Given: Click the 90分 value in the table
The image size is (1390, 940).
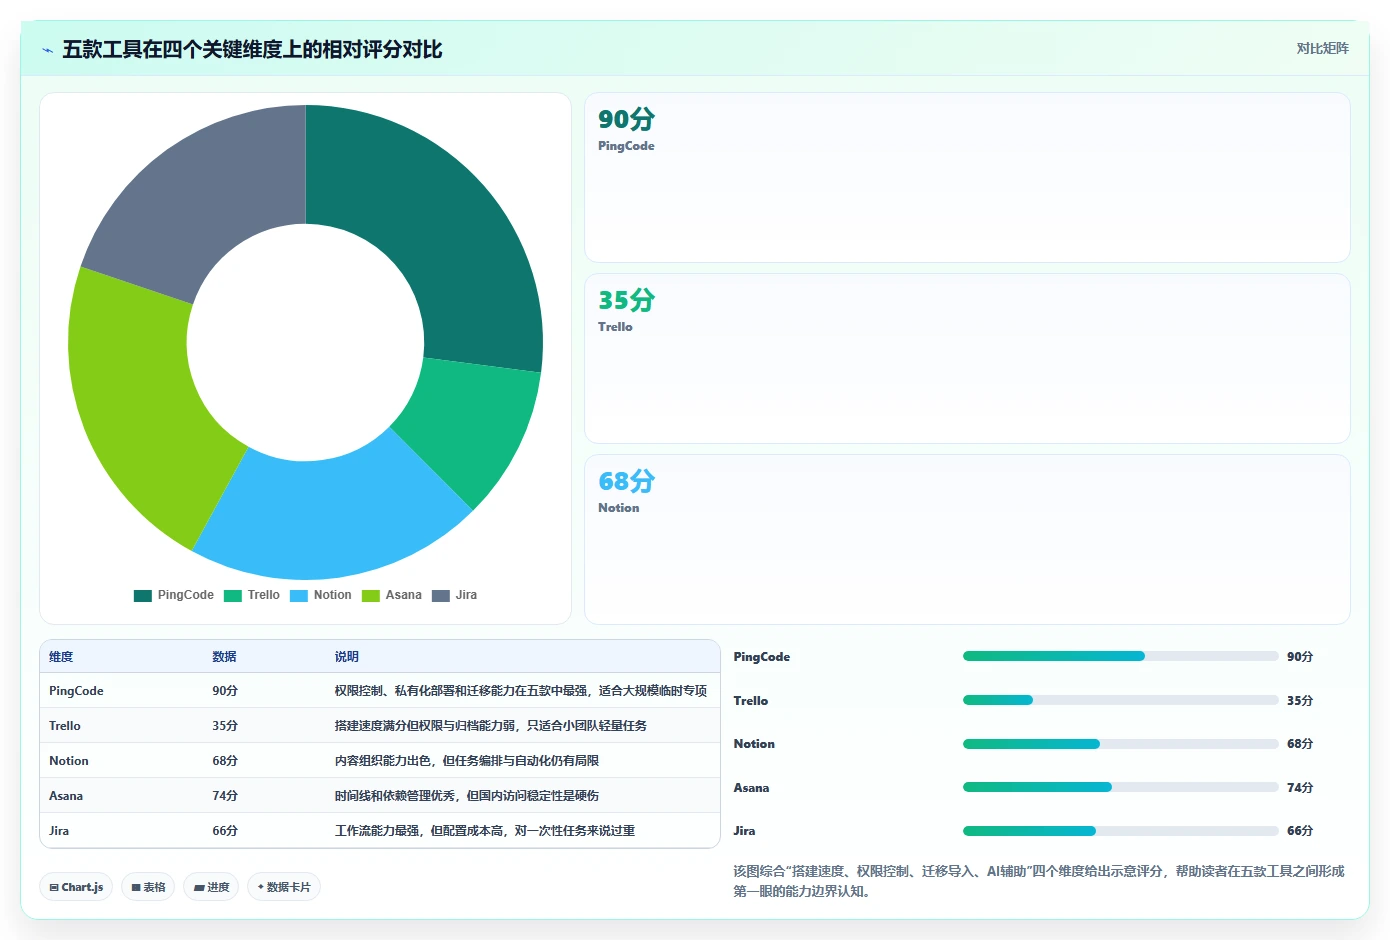Looking at the screenshot, I should (225, 691).
